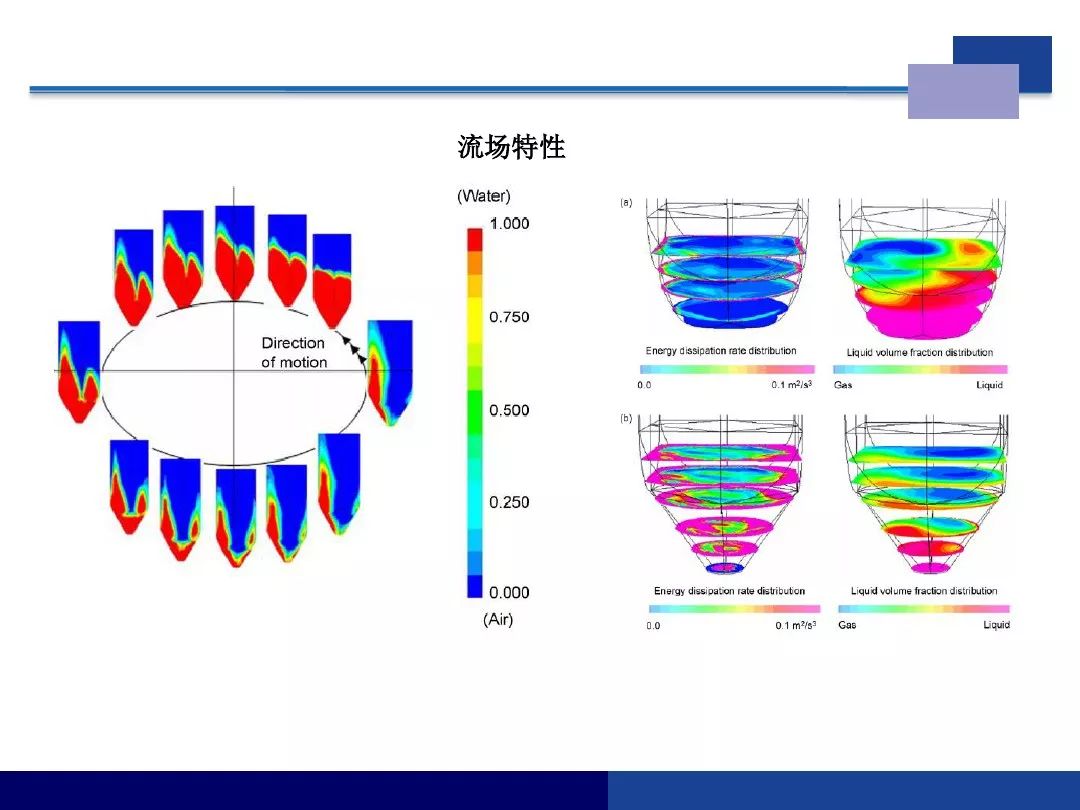The width and height of the screenshot is (1080, 810).
Task: Click the (b) panel label
Action: pos(625,418)
